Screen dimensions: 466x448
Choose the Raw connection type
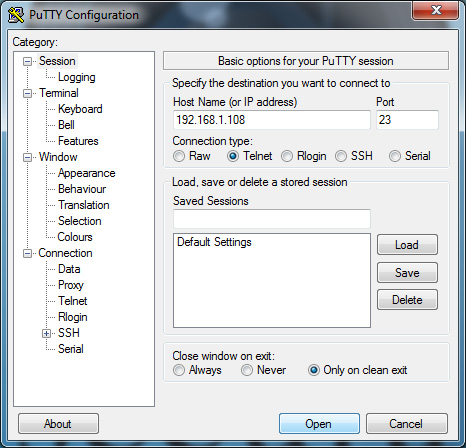tap(179, 156)
